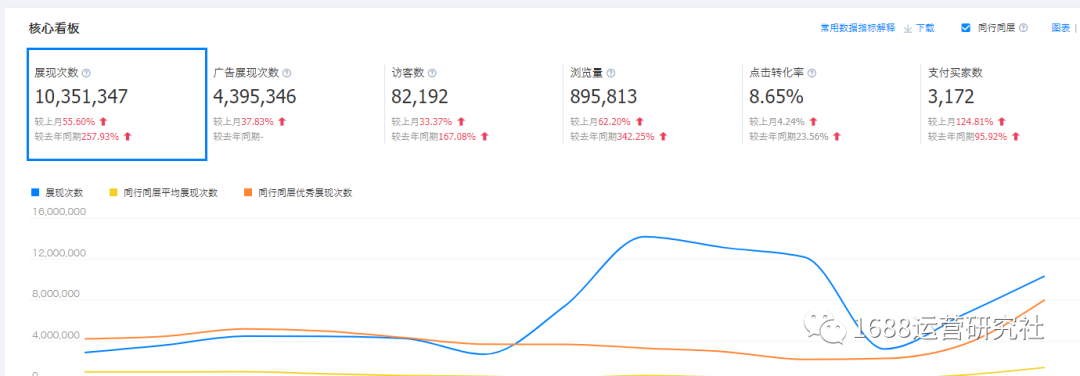Toggle the 同行同层 checkbox
This screenshot has width=1080, height=376.
tap(966, 28)
